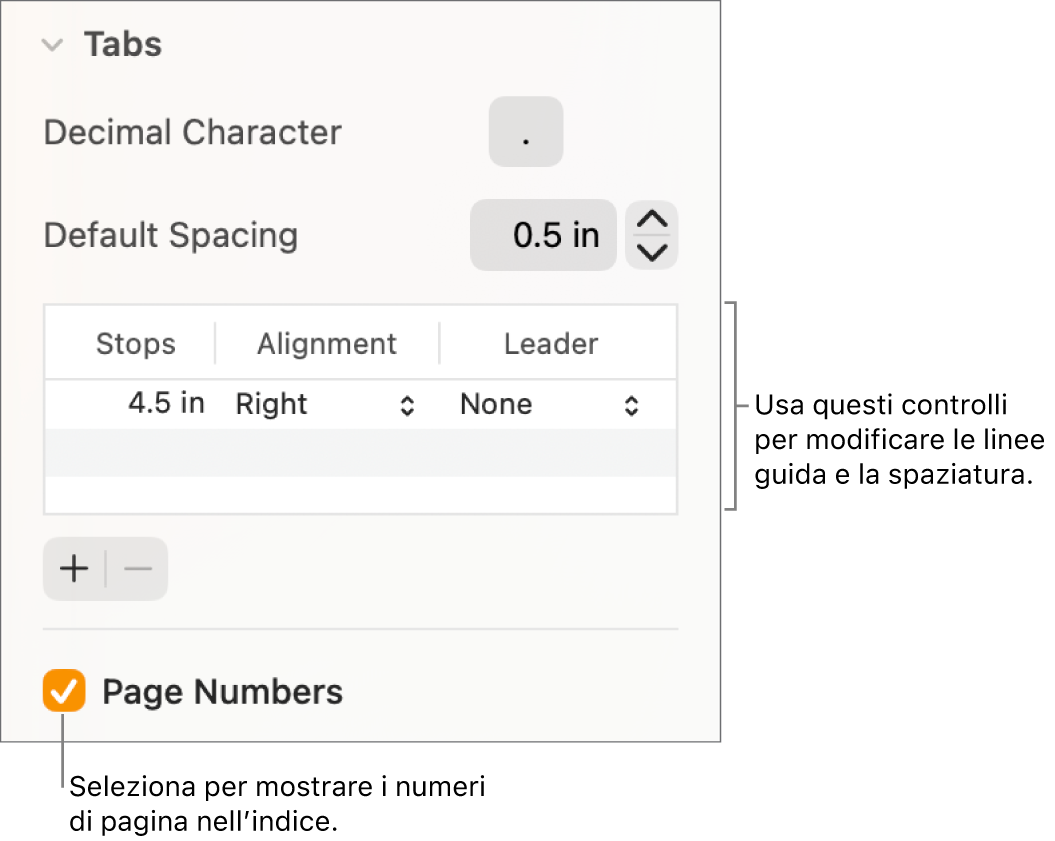Click the Leader column header

click(551, 344)
